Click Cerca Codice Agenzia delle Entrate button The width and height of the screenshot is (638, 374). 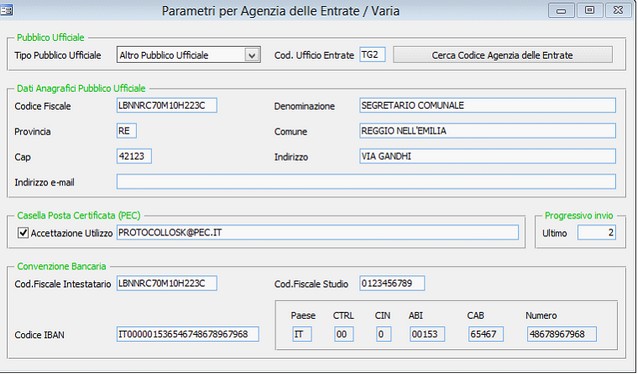pos(503,55)
